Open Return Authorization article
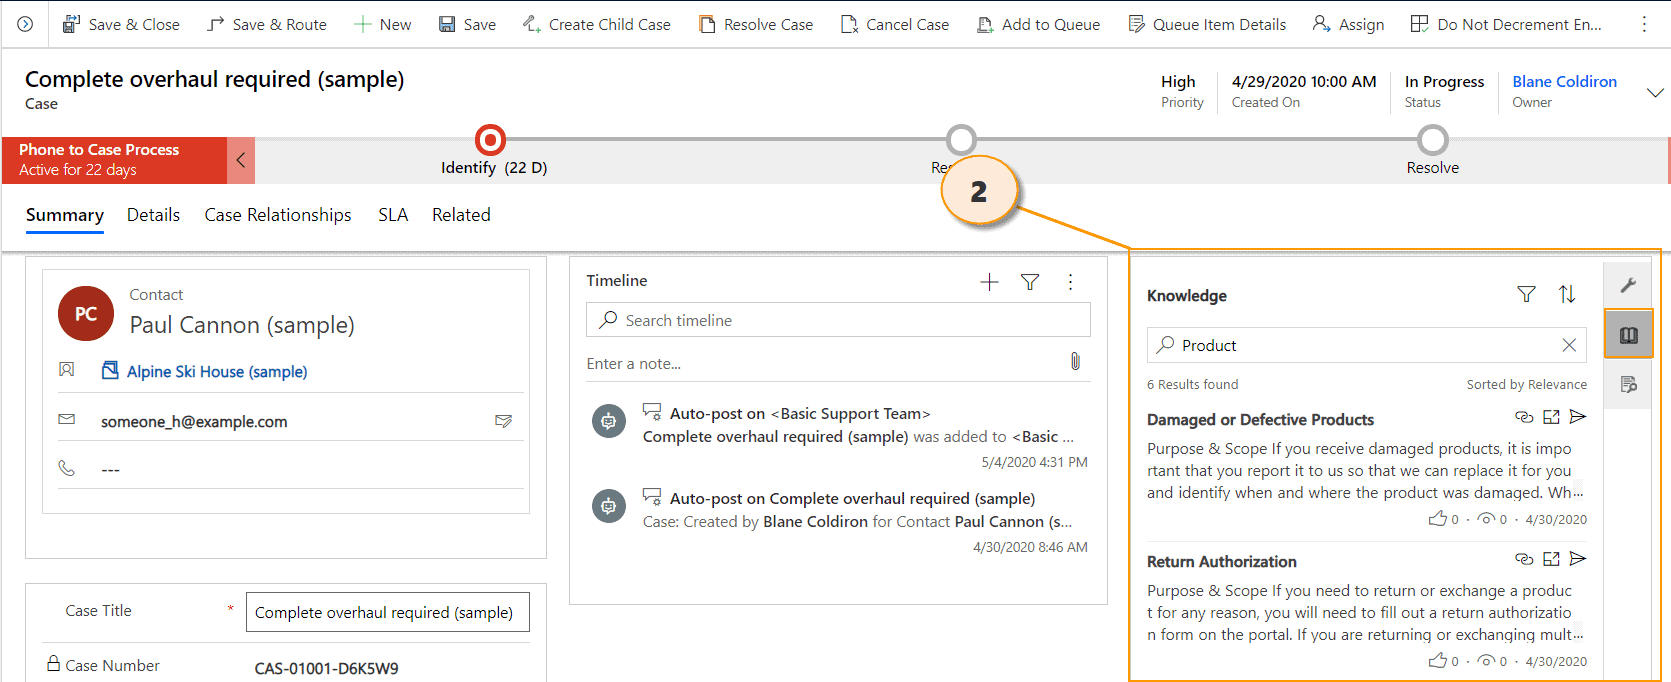The image size is (1671, 682). pos(1222,562)
